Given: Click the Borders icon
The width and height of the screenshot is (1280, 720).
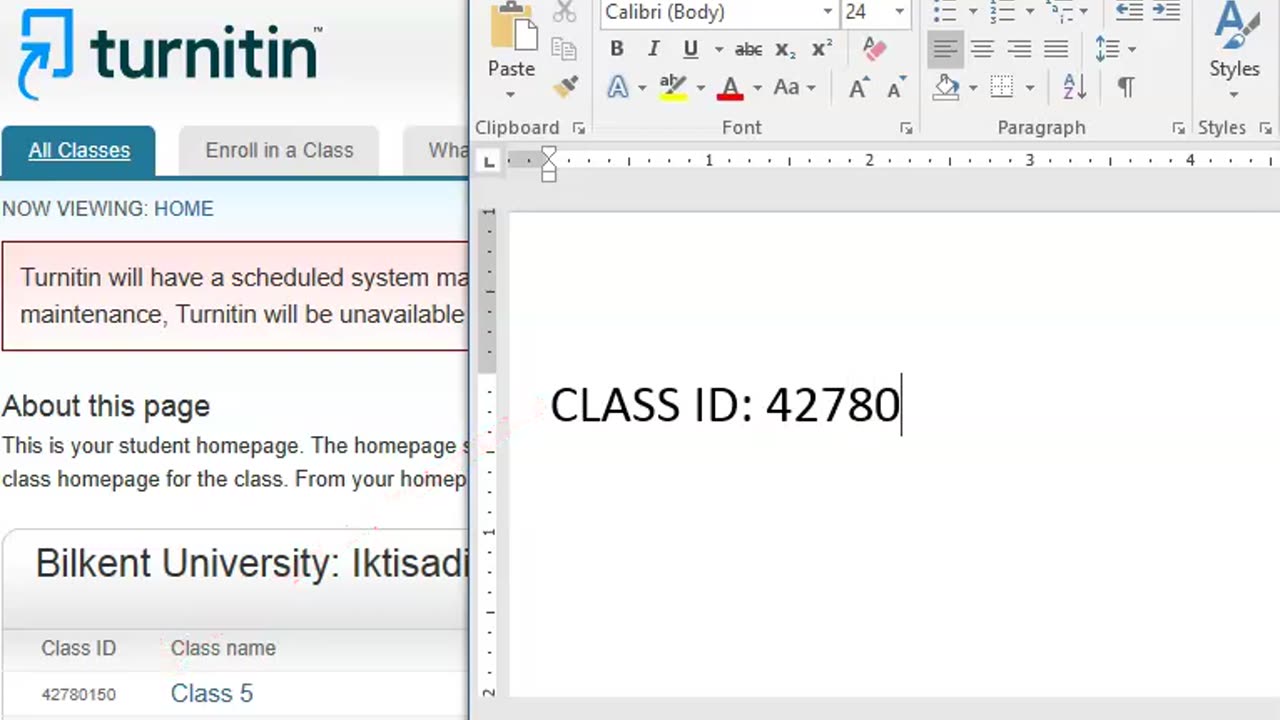Looking at the screenshot, I should coord(1002,88).
